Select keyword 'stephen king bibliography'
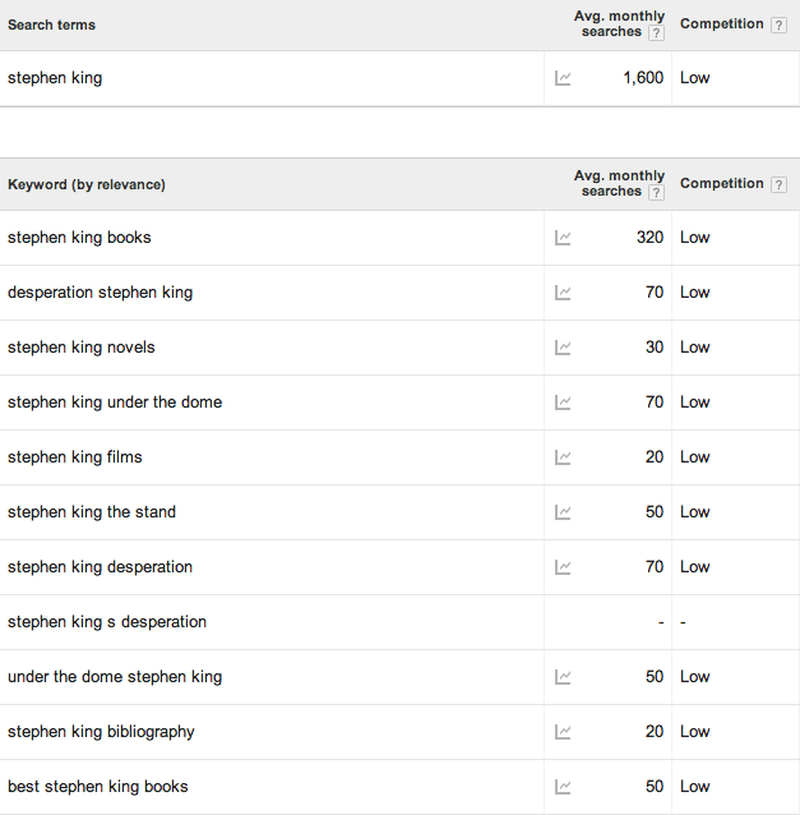This screenshot has height=815, width=800. point(101,732)
